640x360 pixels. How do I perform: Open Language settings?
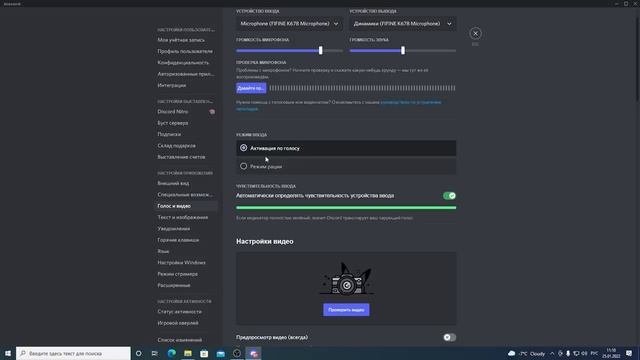pyautogui.click(x=163, y=251)
